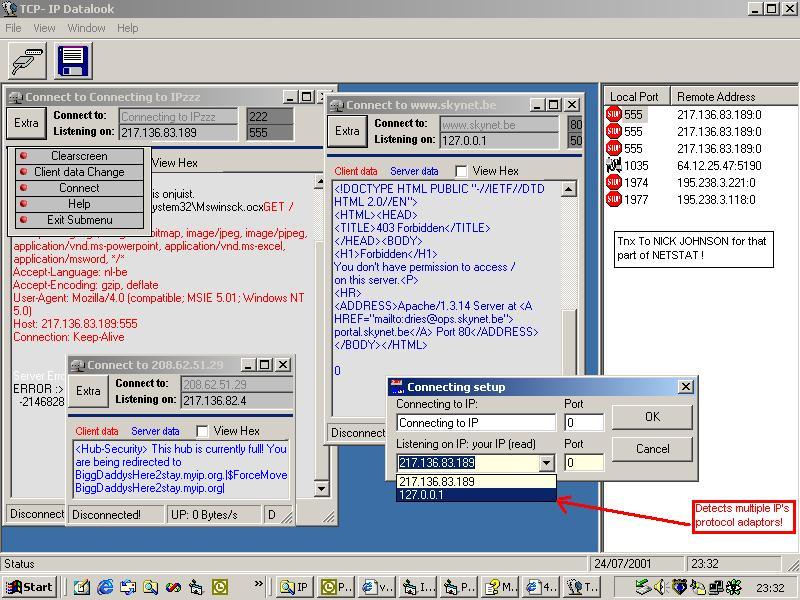
Task: Open the Window menu
Action: [x=86, y=28]
